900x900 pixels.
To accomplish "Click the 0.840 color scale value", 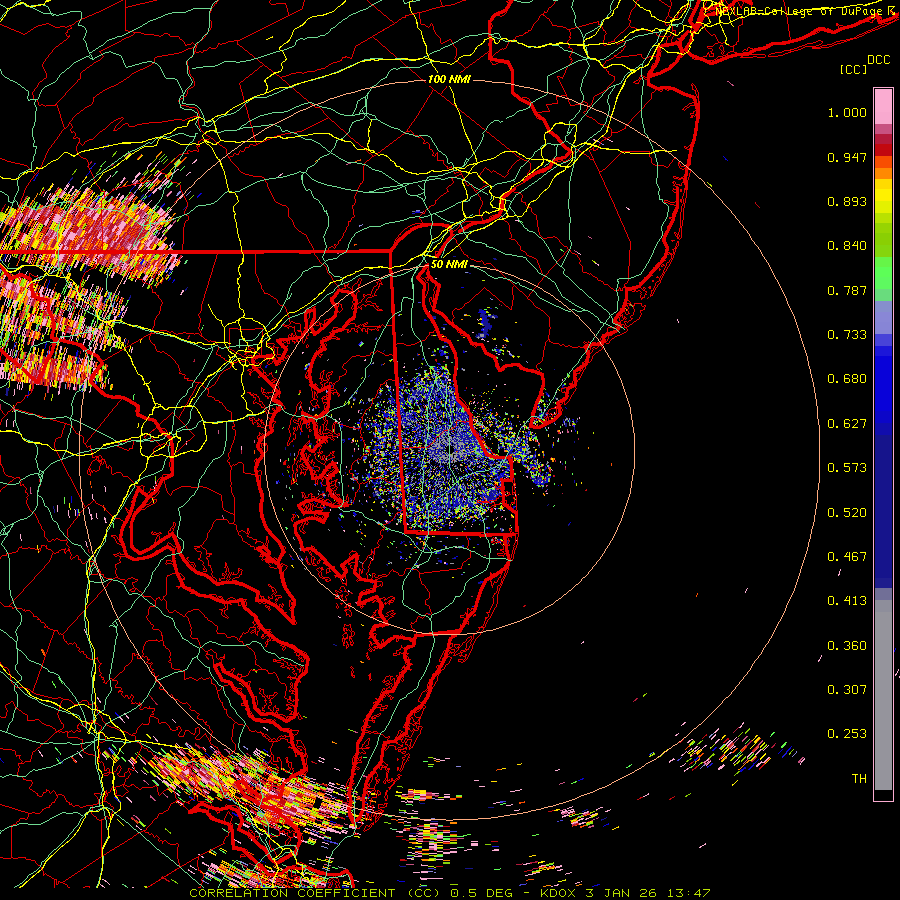I will [x=847, y=246].
